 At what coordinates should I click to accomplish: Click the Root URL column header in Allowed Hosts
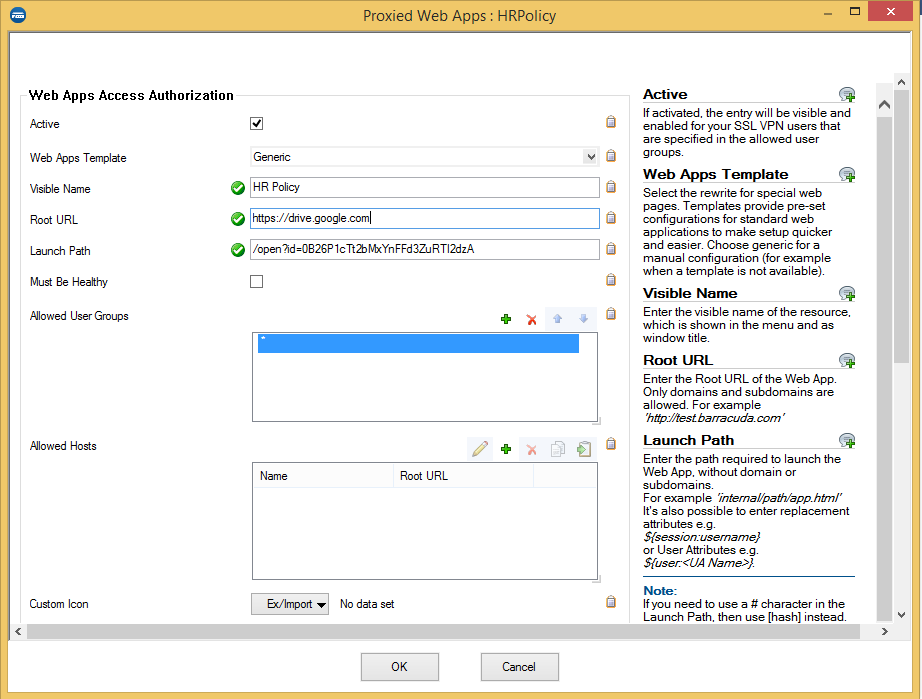tap(463, 476)
